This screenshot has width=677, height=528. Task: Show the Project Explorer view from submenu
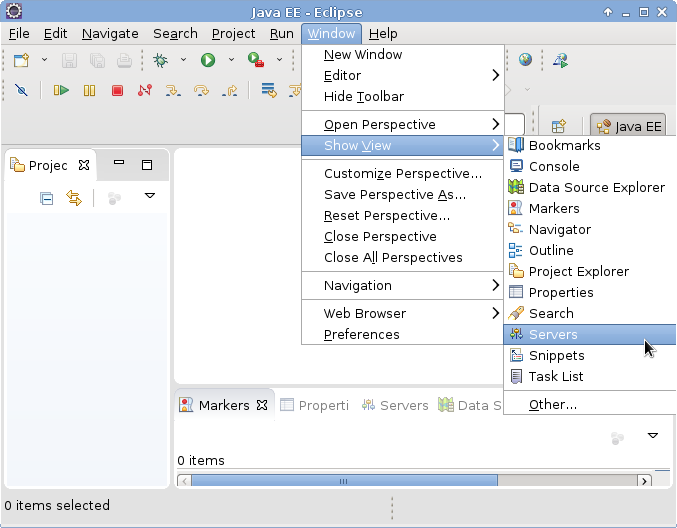pyautogui.click(x=590, y=272)
